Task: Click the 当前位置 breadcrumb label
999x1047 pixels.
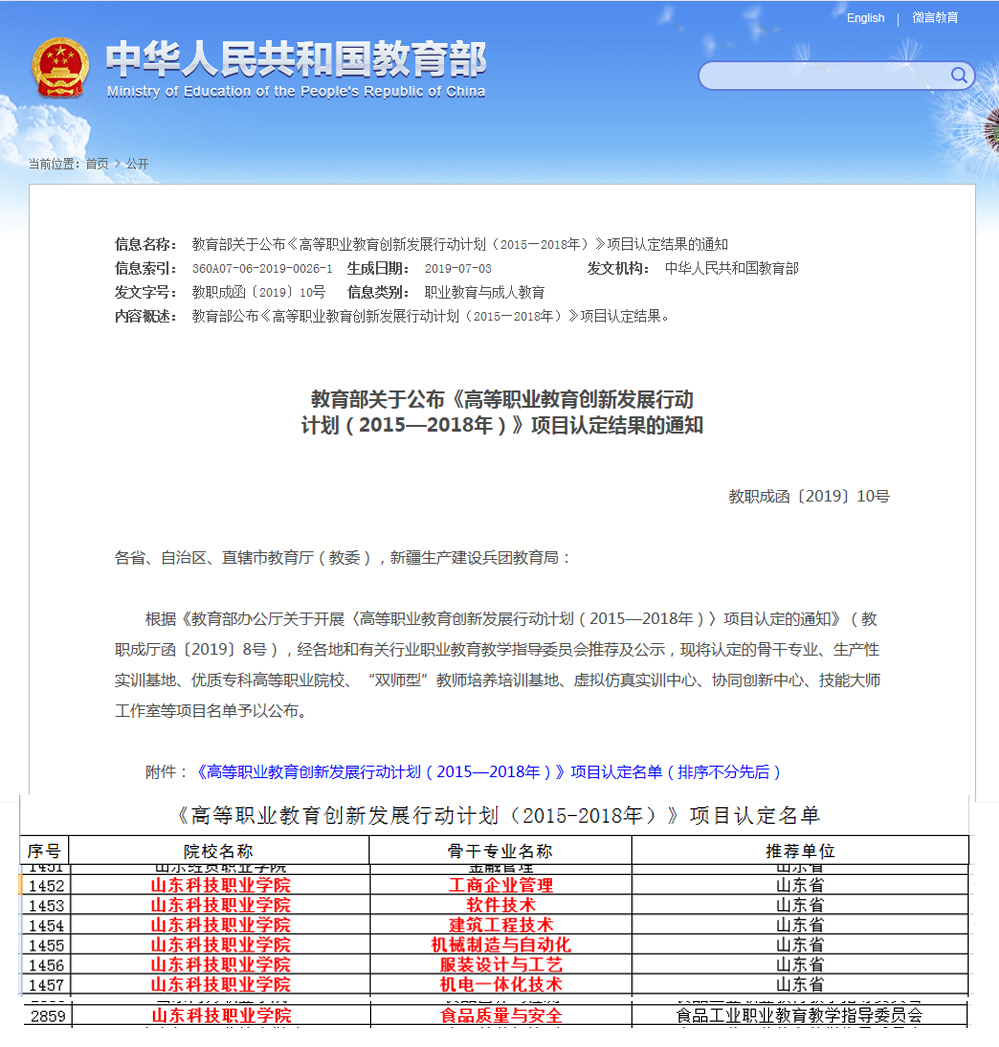Action: (54, 164)
